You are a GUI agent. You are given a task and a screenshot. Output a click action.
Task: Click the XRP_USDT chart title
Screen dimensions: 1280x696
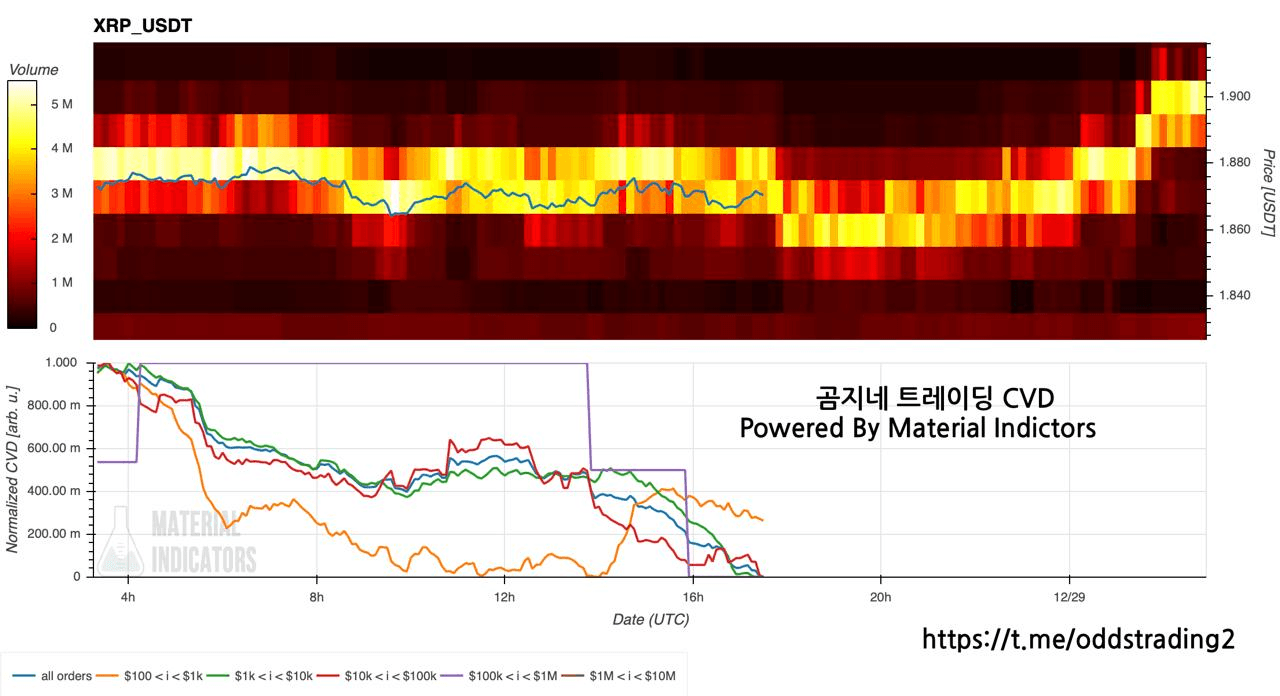(x=142, y=26)
